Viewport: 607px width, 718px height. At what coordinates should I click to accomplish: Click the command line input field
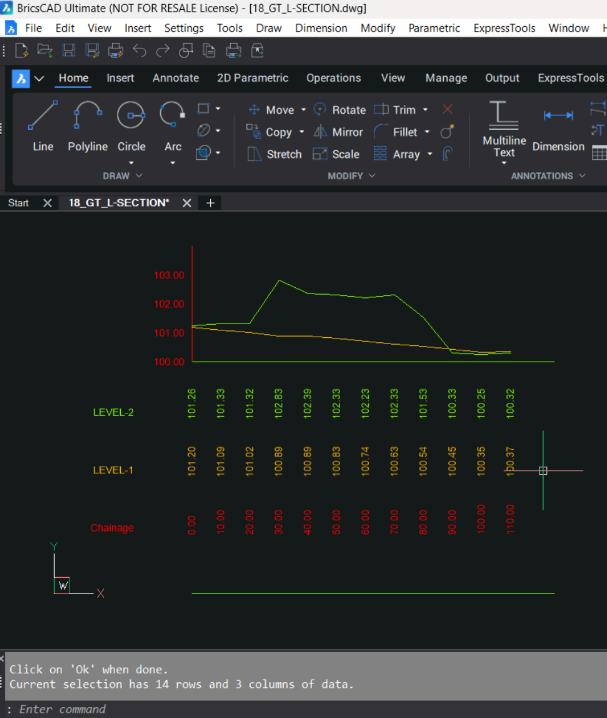300,709
